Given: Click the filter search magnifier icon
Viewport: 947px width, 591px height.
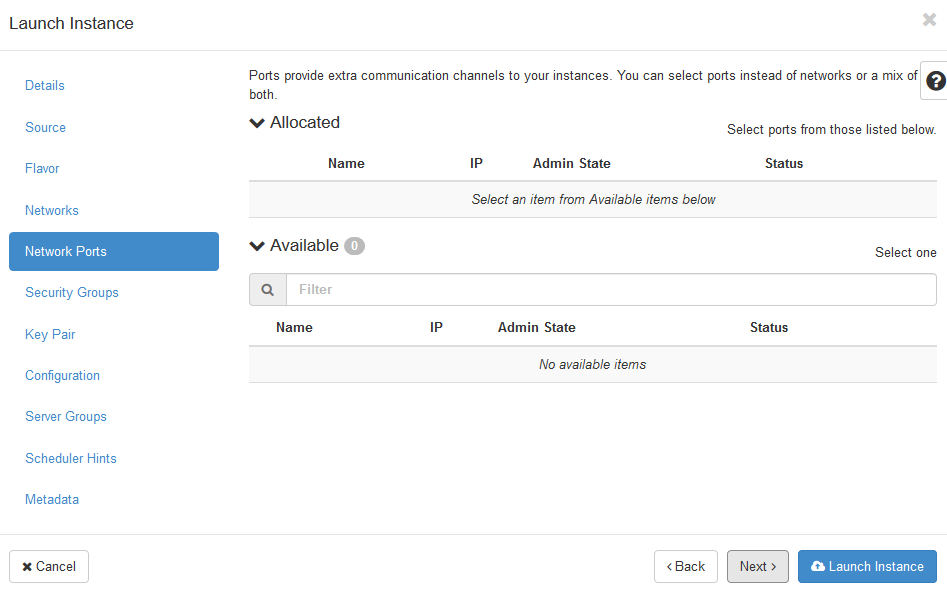Looking at the screenshot, I should click(268, 290).
